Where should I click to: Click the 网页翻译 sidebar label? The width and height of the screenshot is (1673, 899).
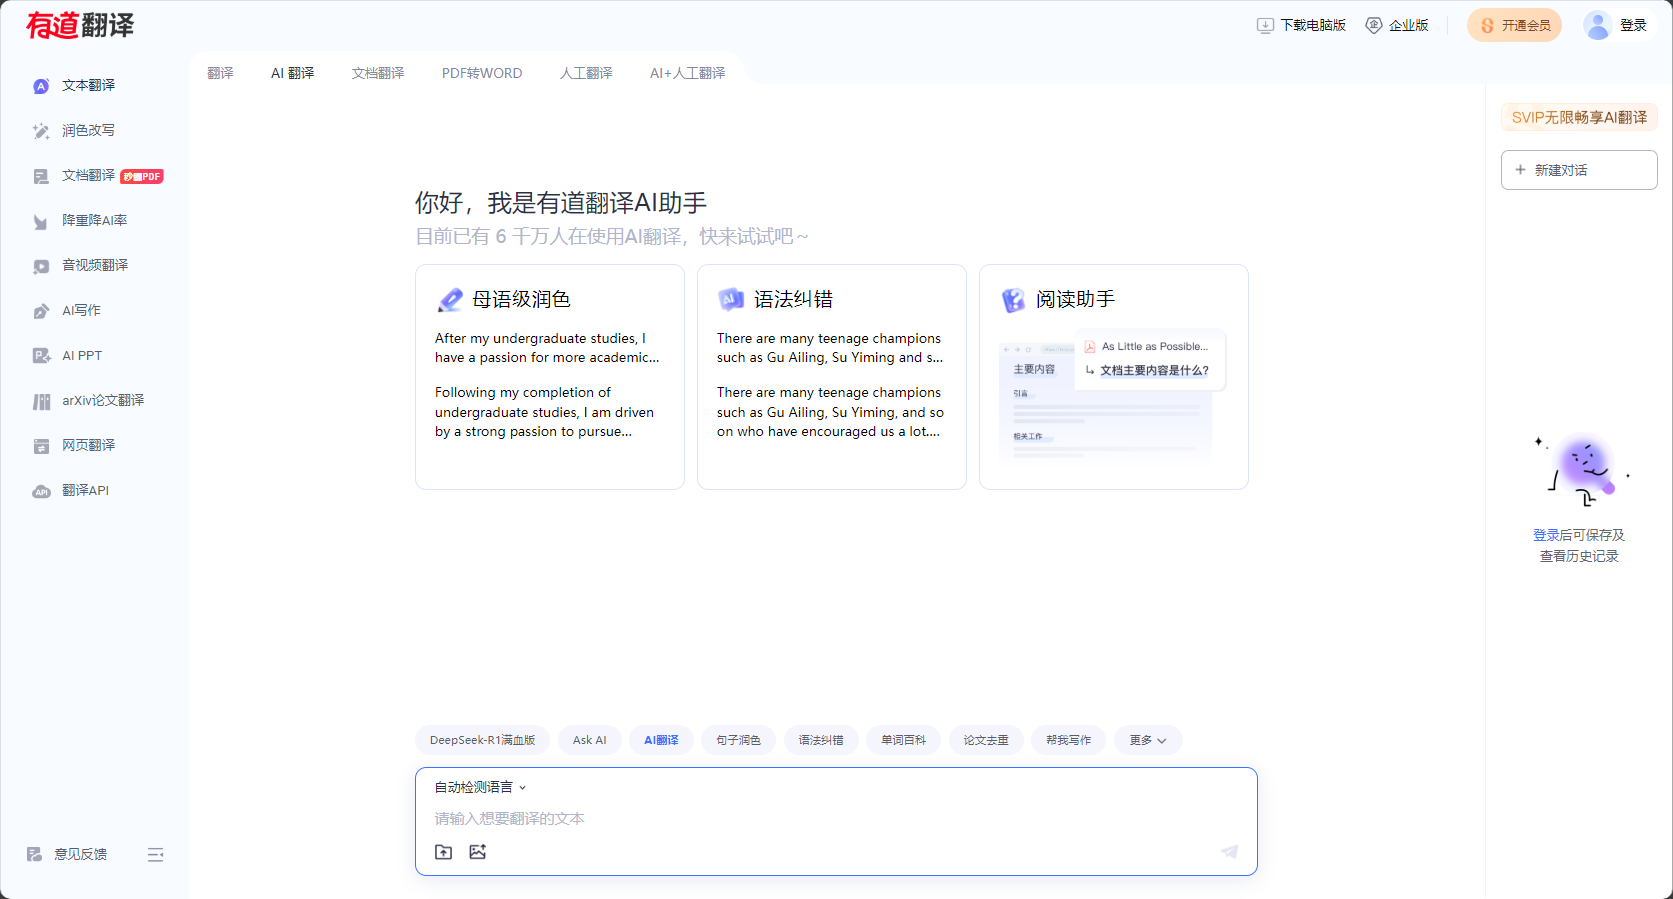[x=88, y=445]
